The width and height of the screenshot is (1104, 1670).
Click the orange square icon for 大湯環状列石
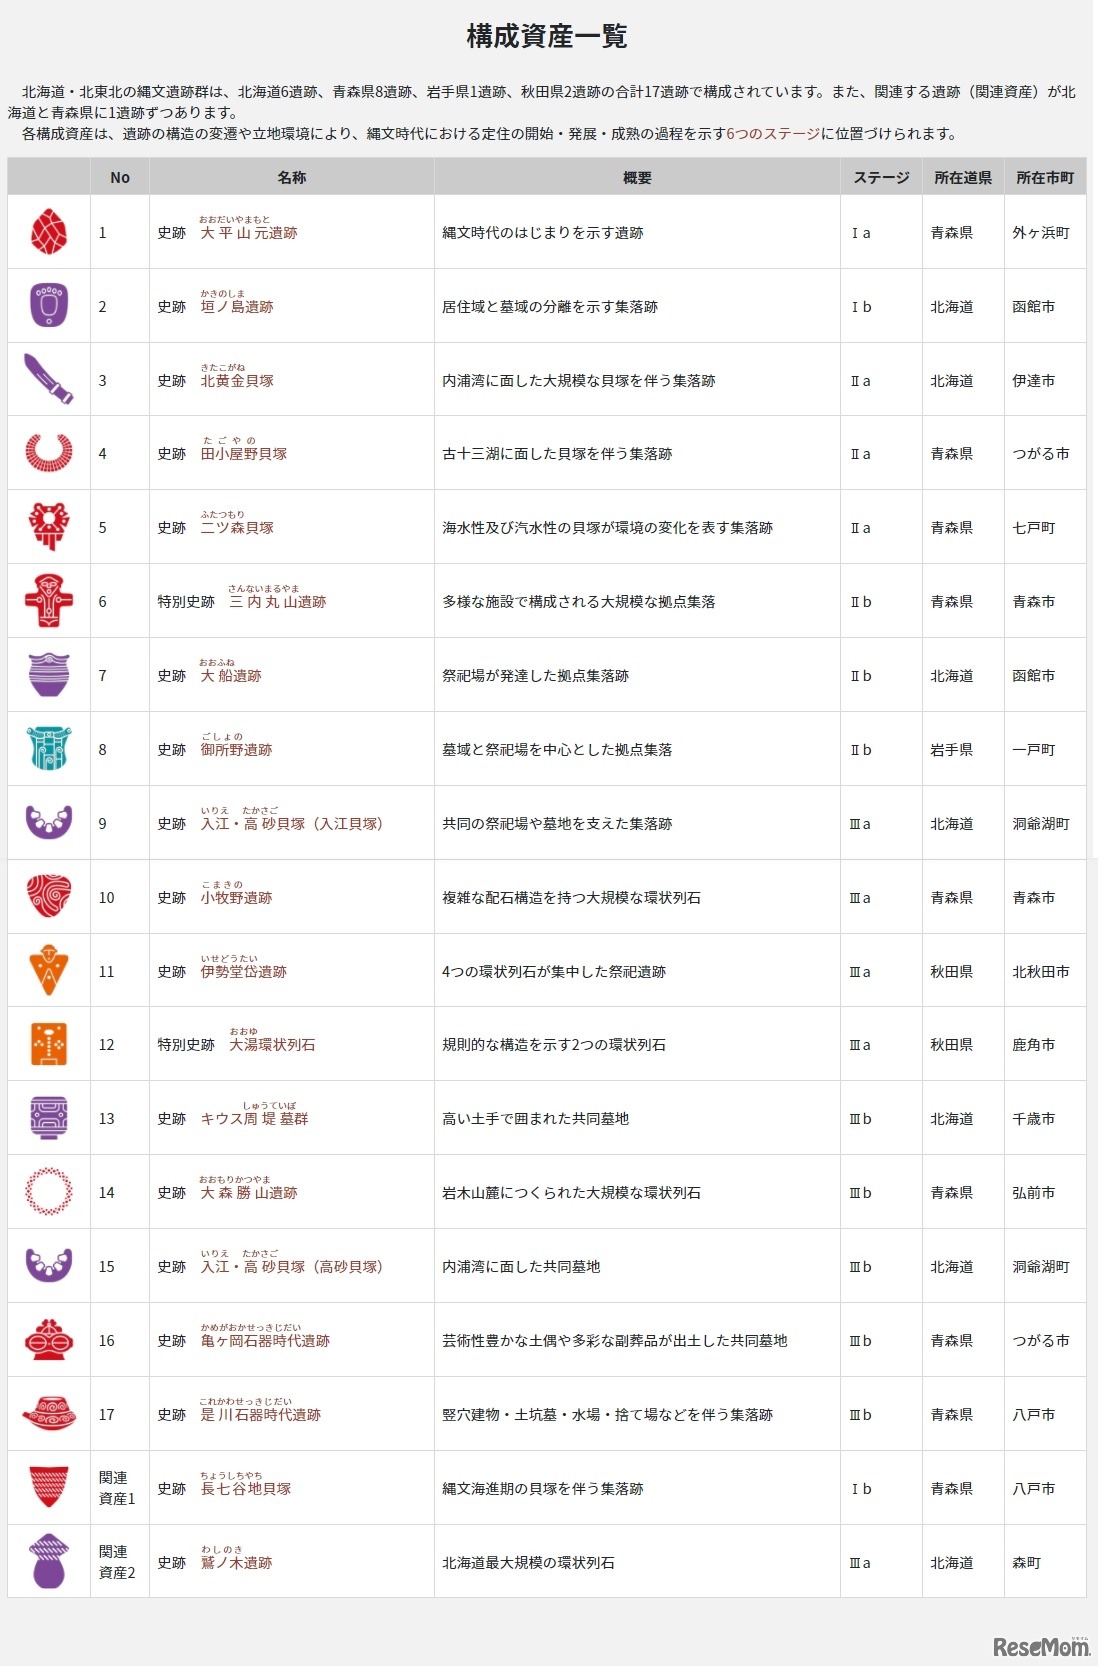pos(48,1045)
